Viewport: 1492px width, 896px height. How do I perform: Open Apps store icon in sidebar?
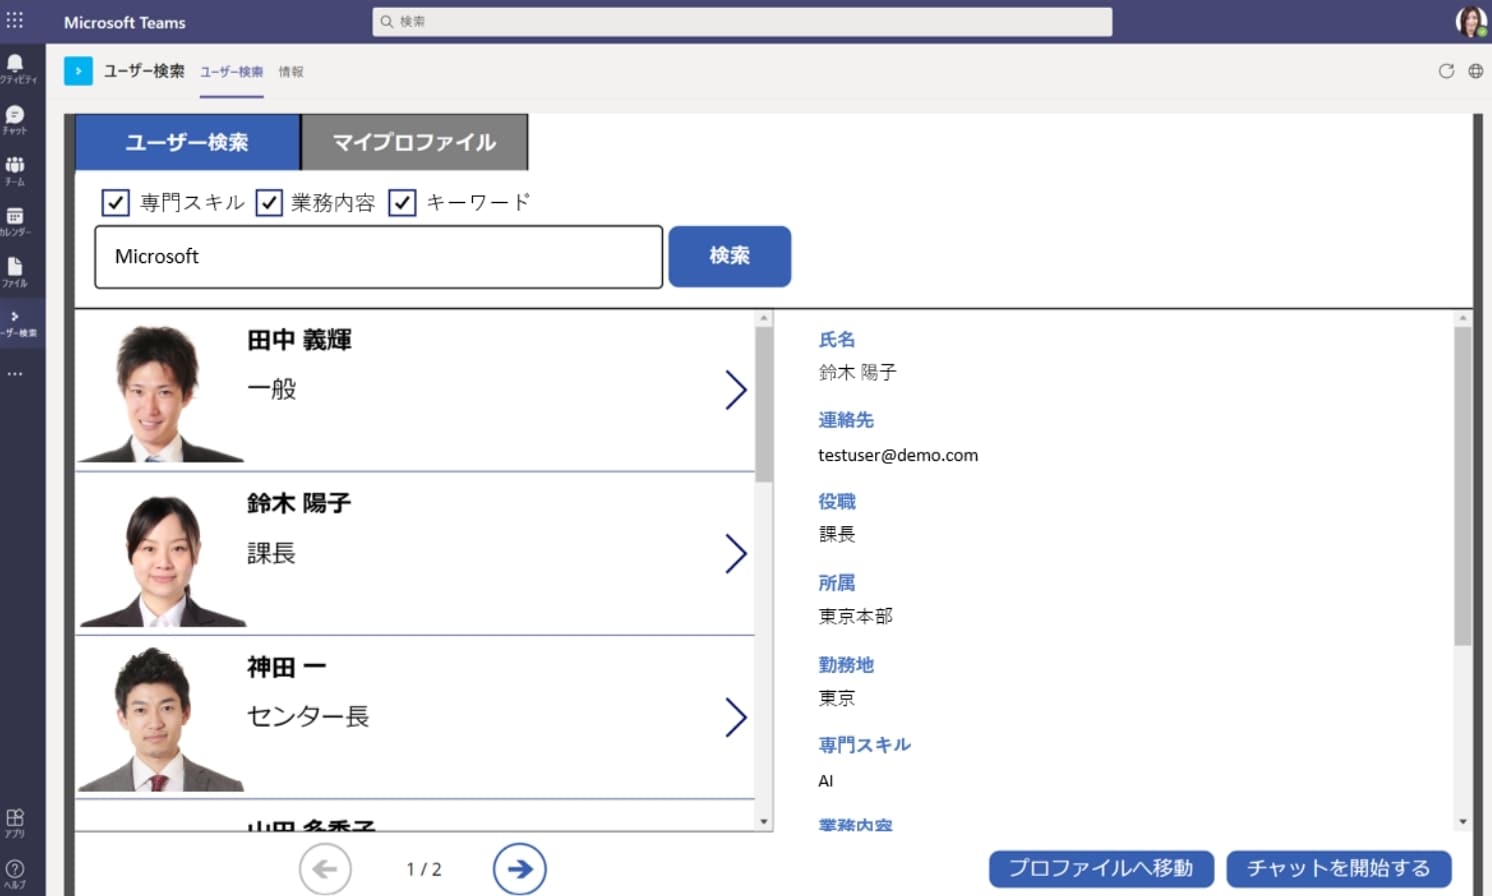pos(15,823)
